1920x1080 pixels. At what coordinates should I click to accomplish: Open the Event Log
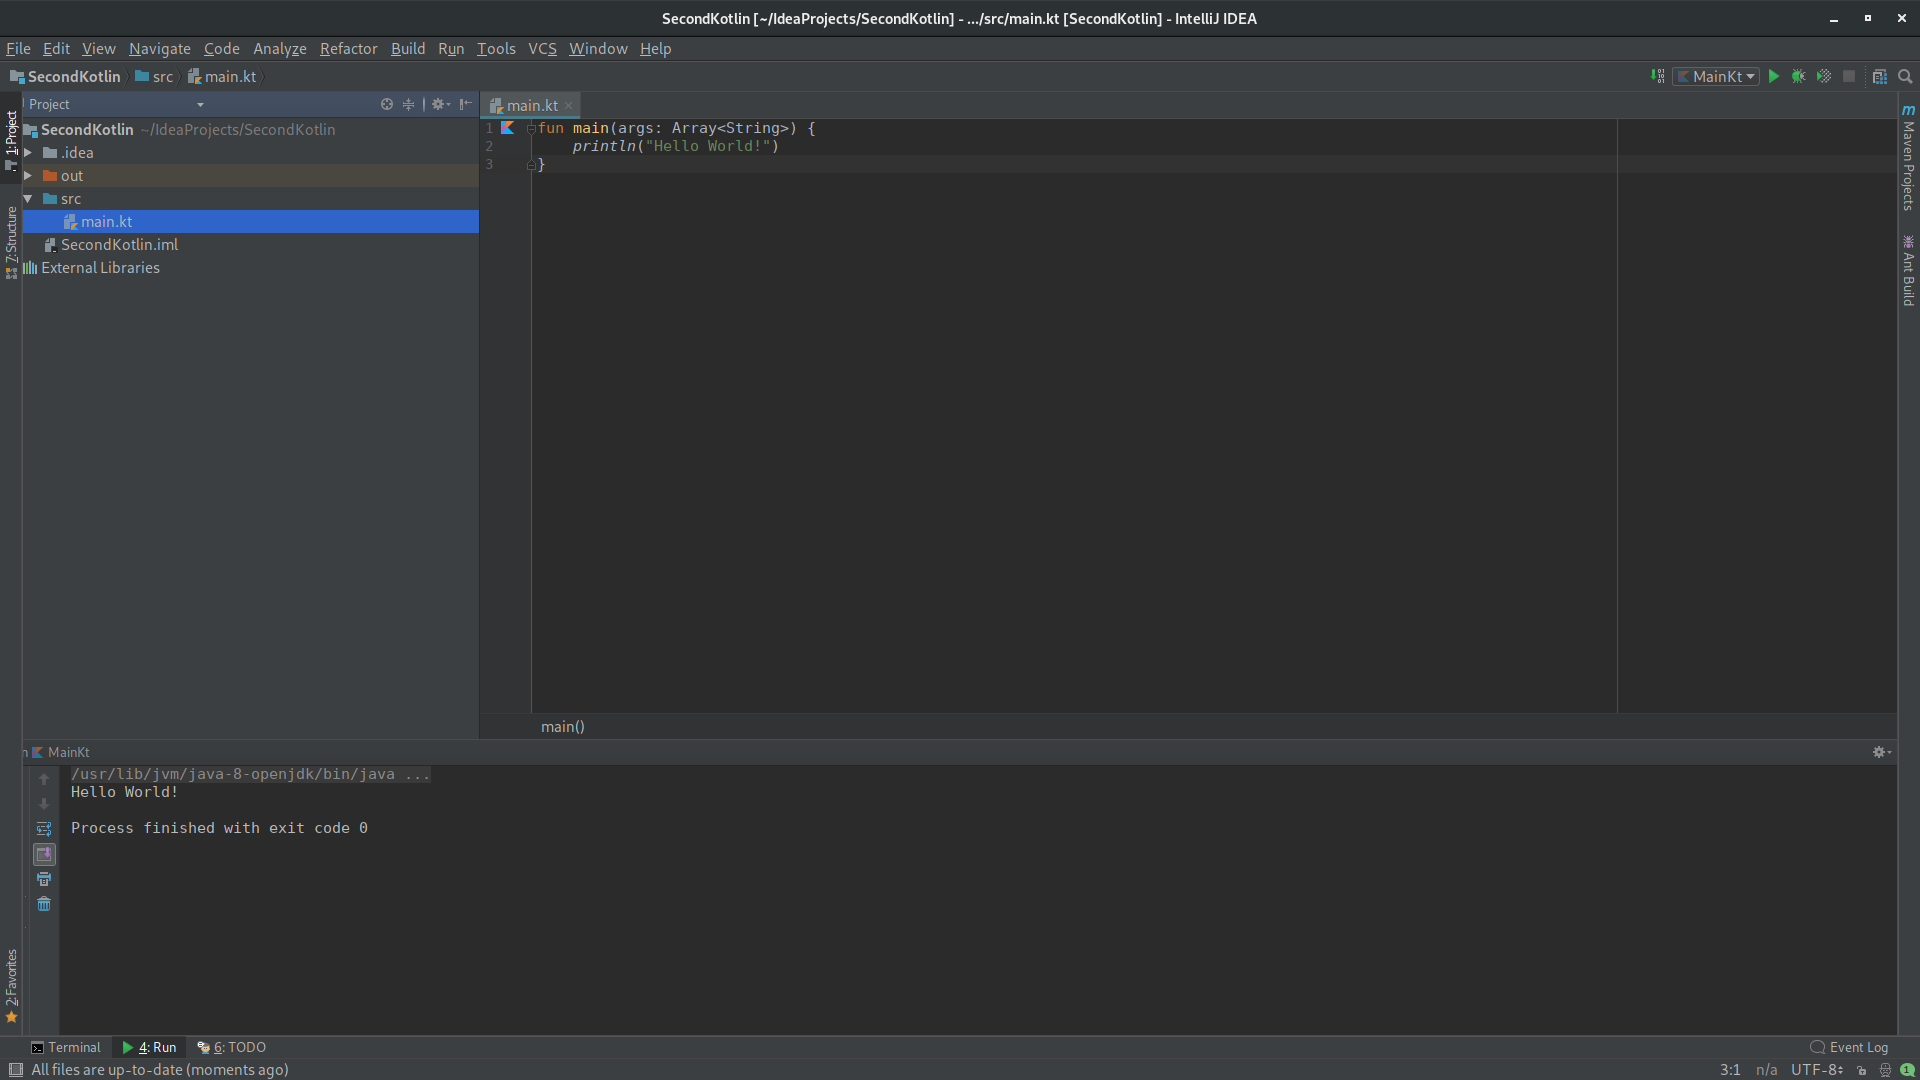click(x=1849, y=1047)
